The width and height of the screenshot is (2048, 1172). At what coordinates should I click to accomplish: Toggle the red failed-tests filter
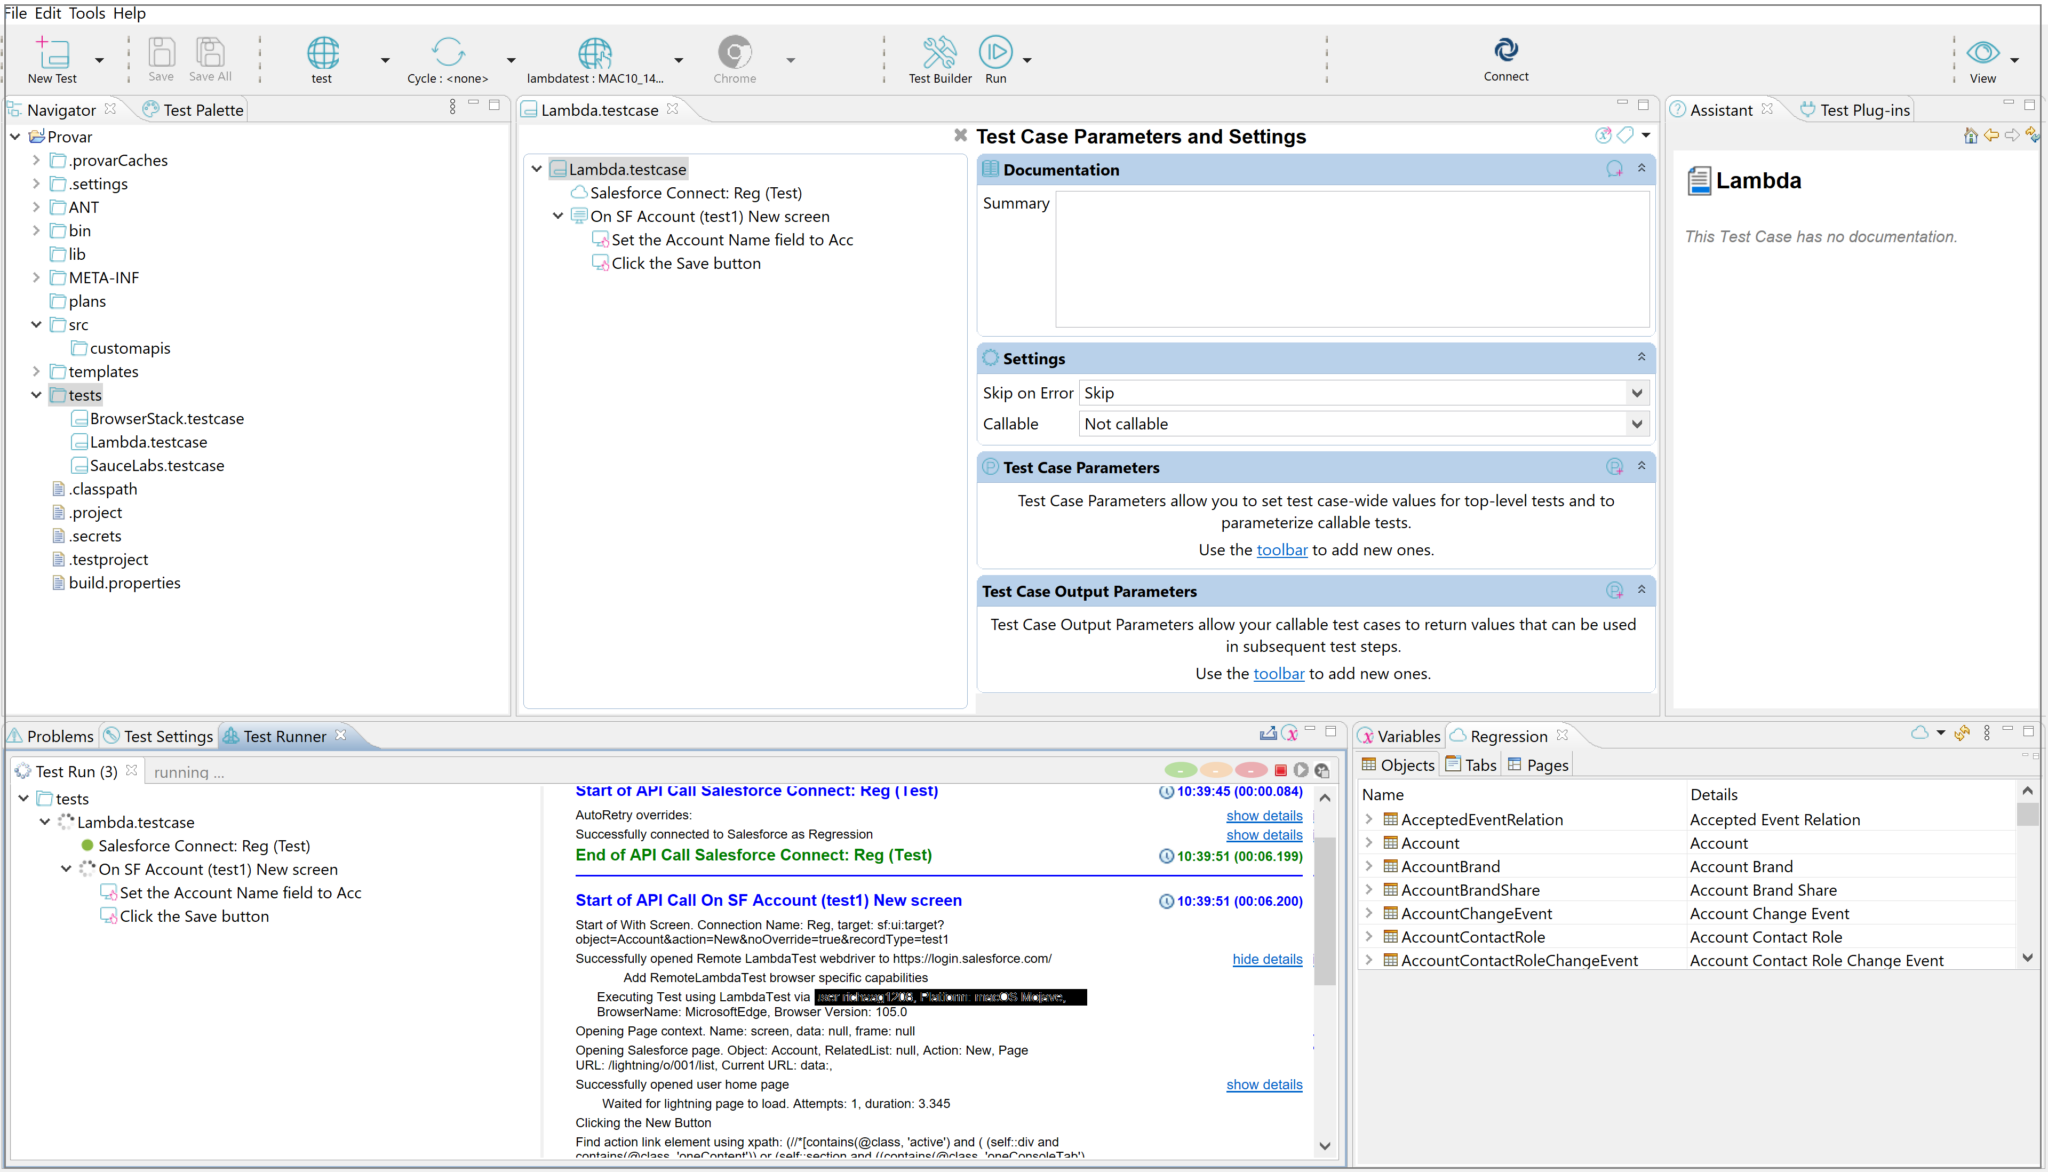tap(1252, 770)
